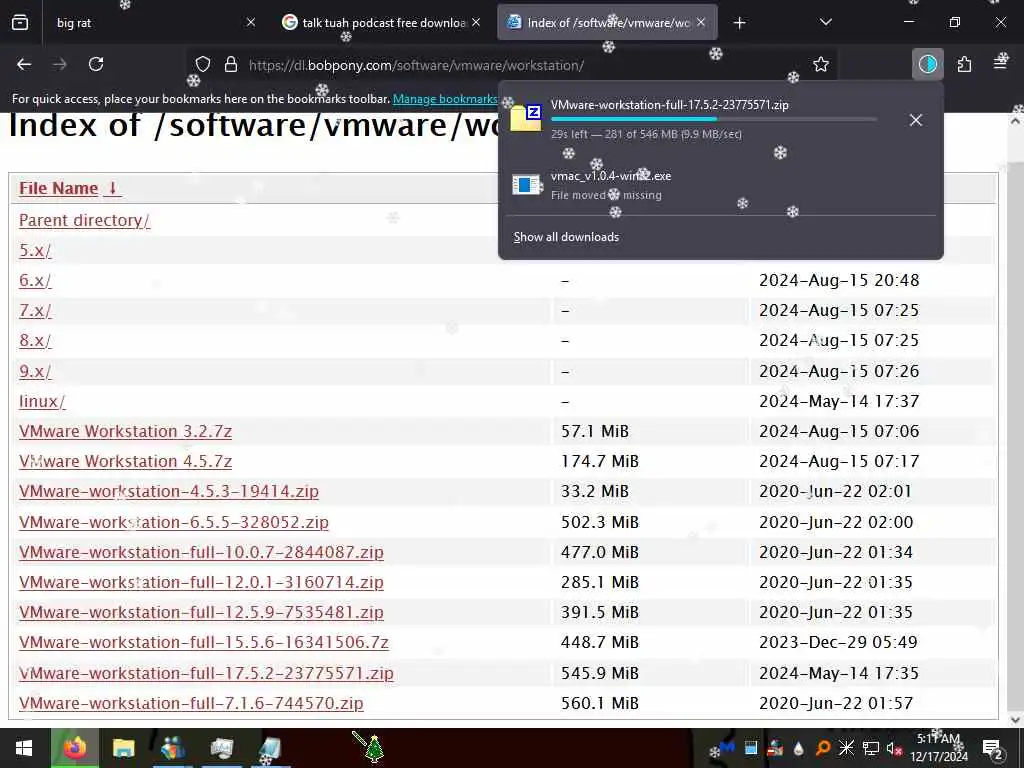Bookmark this page with the star icon
Screen dimensions: 1024x768
821,64
